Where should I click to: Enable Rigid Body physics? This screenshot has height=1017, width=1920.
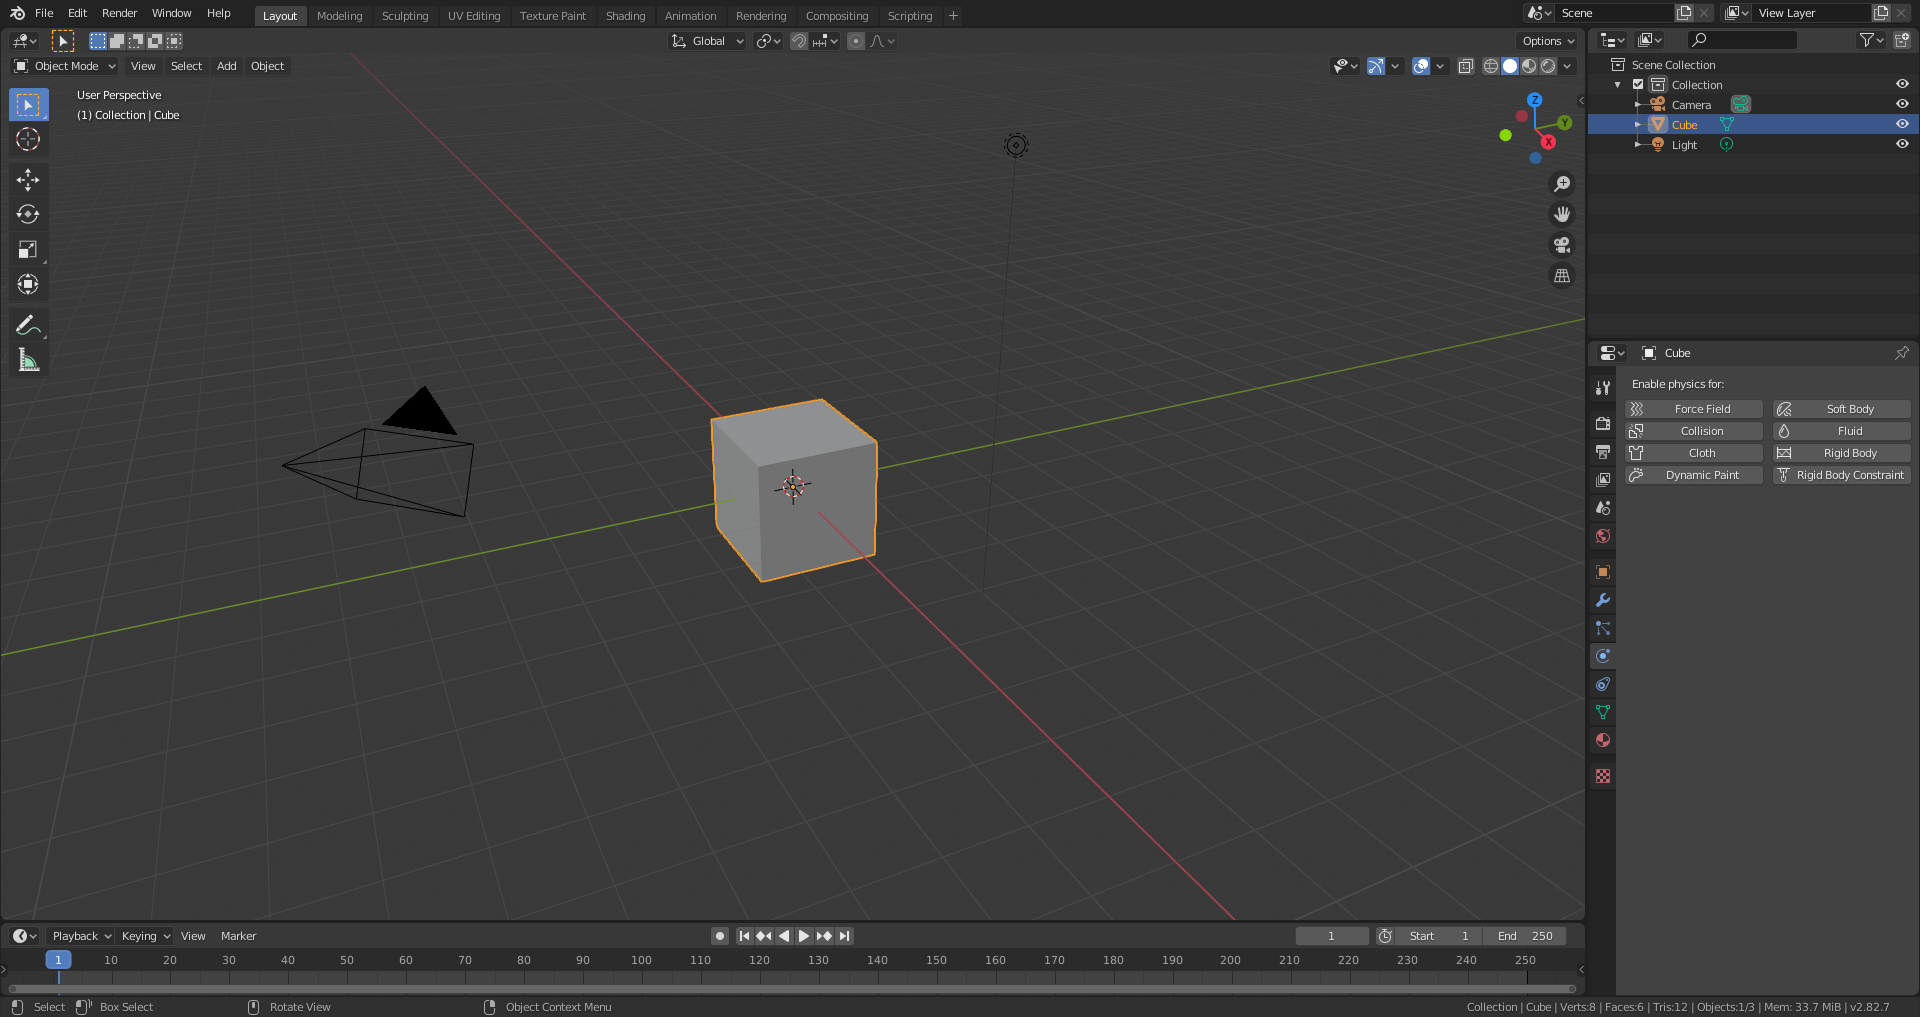(x=1841, y=453)
